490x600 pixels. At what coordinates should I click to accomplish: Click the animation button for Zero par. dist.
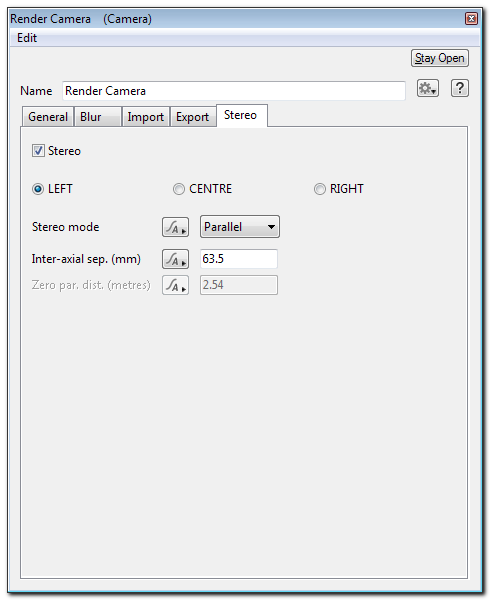(x=175, y=285)
